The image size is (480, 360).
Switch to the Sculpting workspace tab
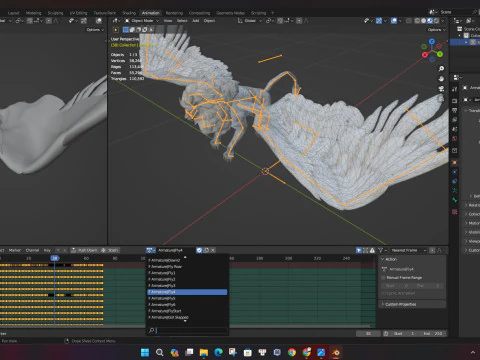coord(55,13)
